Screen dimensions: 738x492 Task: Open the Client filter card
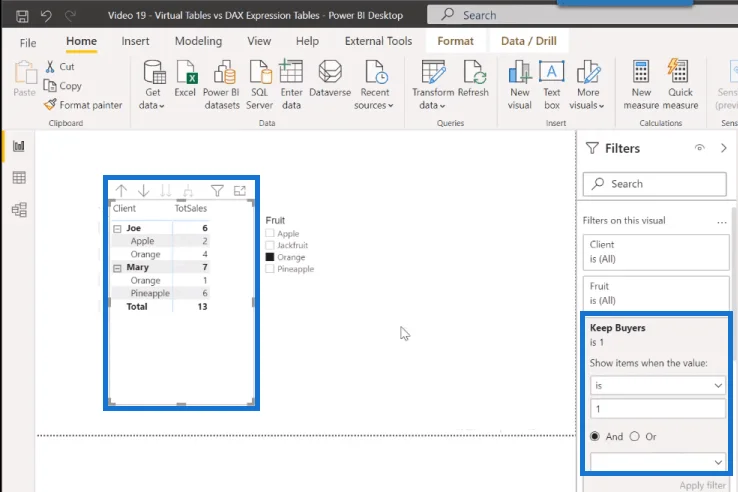[656, 252]
